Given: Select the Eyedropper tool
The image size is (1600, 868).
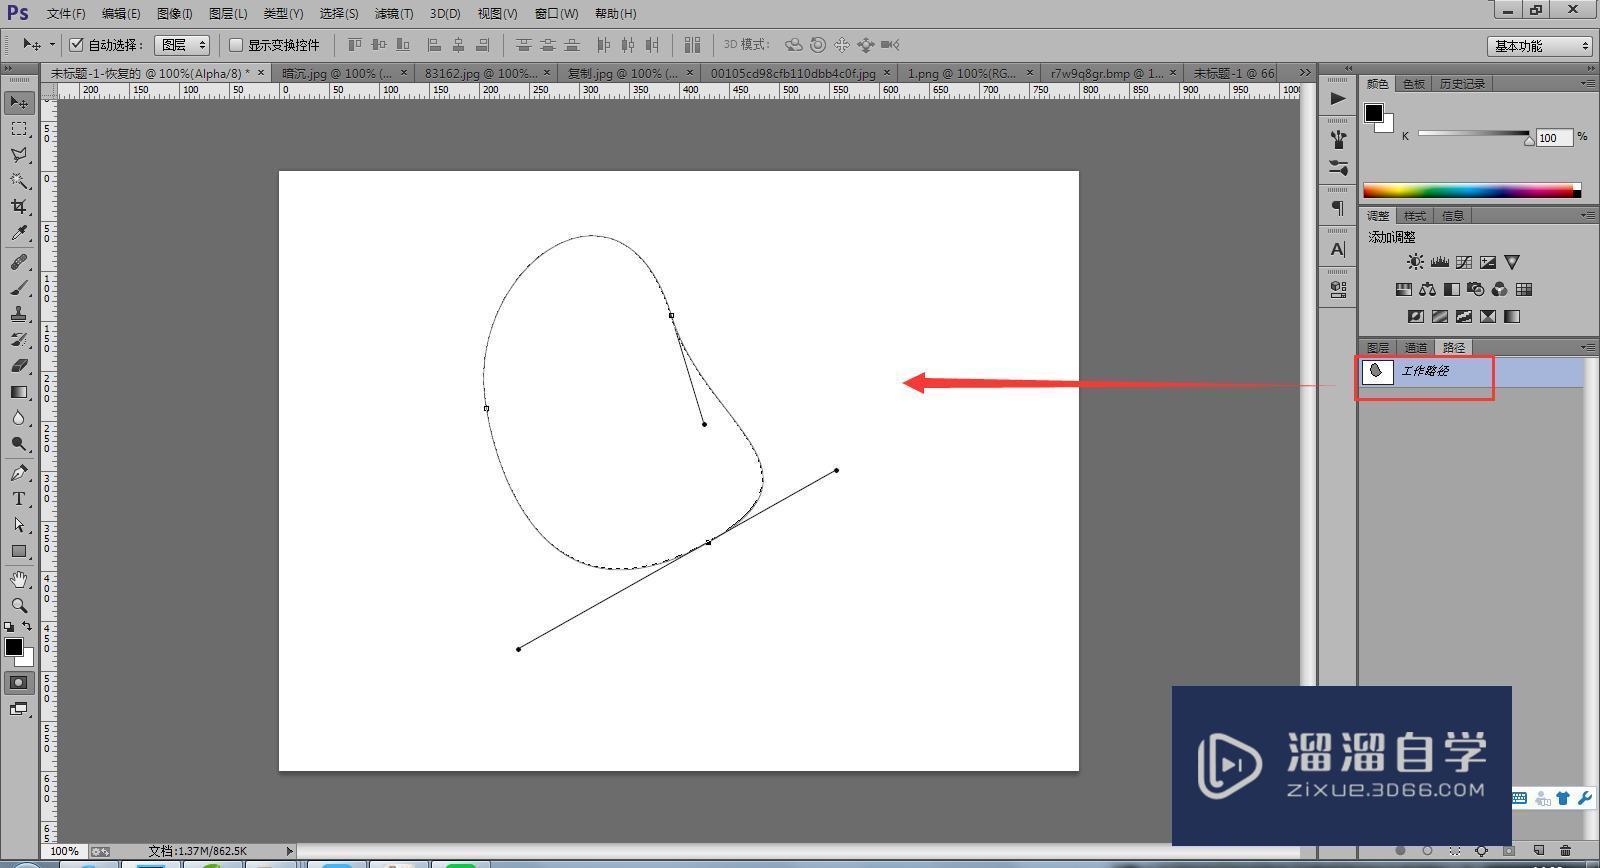Looking at the screenshot, I should click(x=19, y=233).
